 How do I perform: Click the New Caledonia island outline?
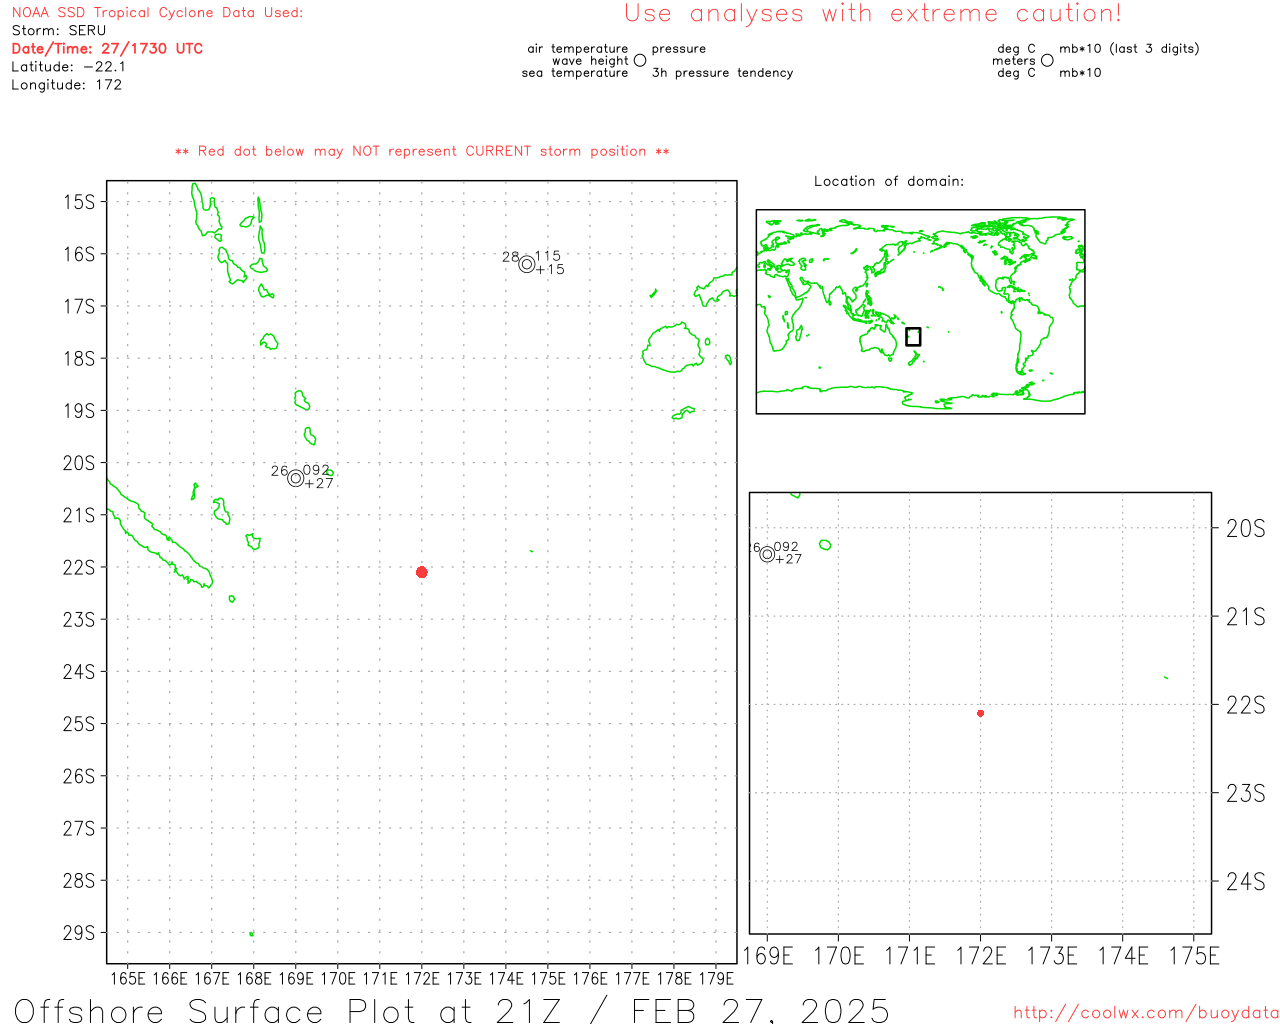tap(160, 536)
